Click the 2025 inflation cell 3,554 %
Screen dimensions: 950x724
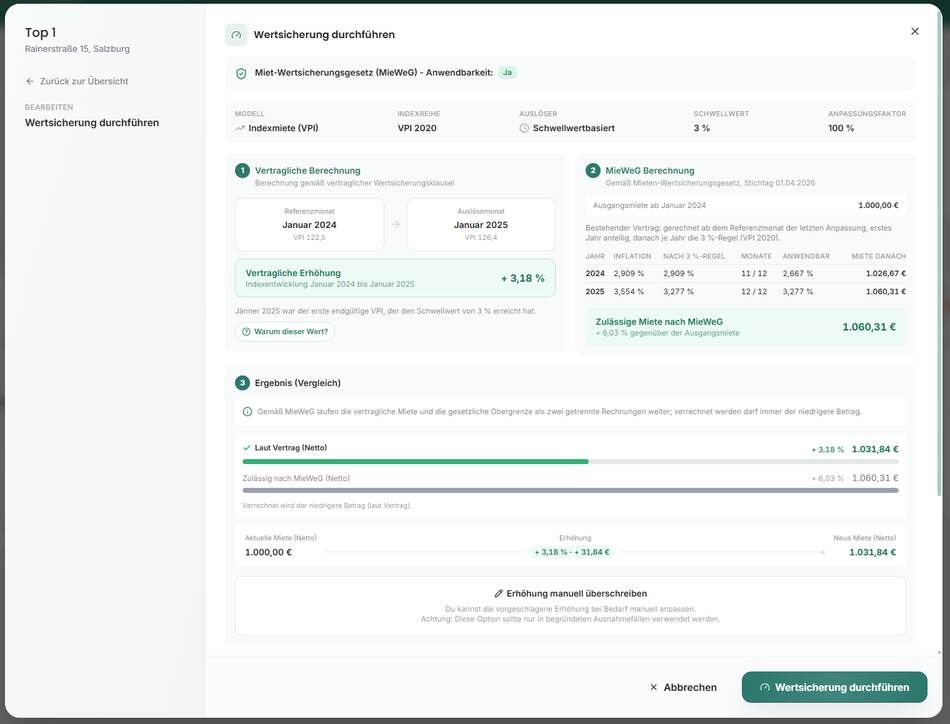[x=628, y=292]
